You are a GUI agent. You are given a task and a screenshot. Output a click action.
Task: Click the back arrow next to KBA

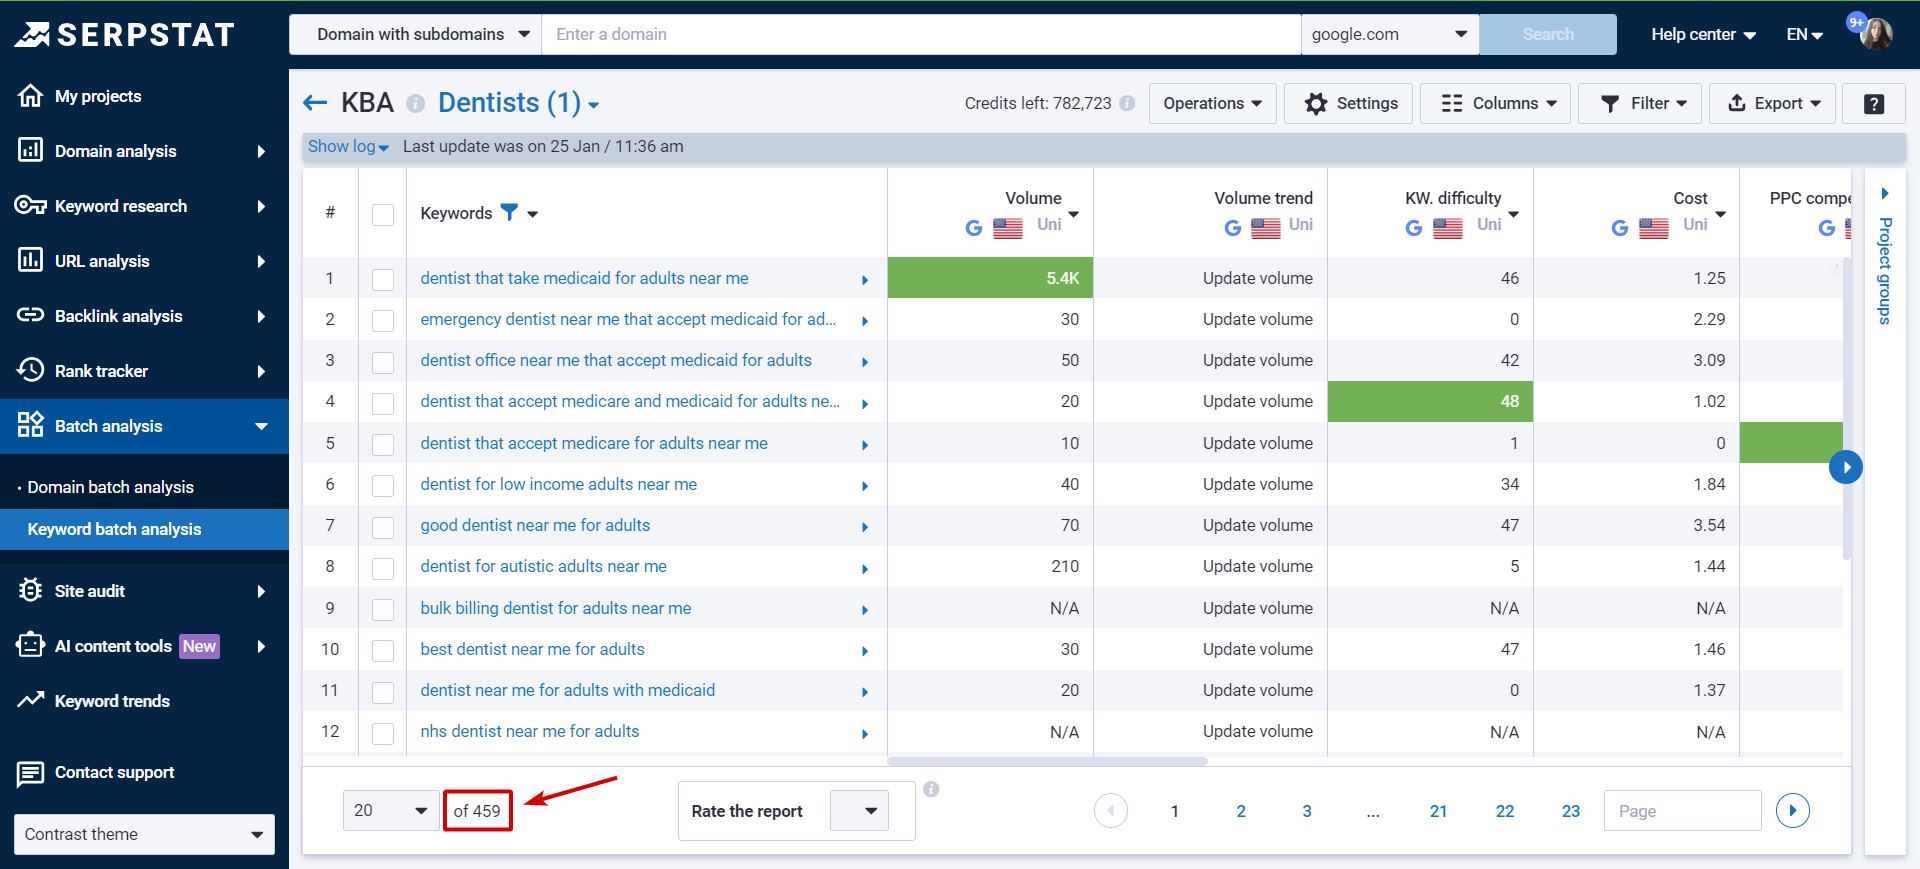[x=315, y=103]
